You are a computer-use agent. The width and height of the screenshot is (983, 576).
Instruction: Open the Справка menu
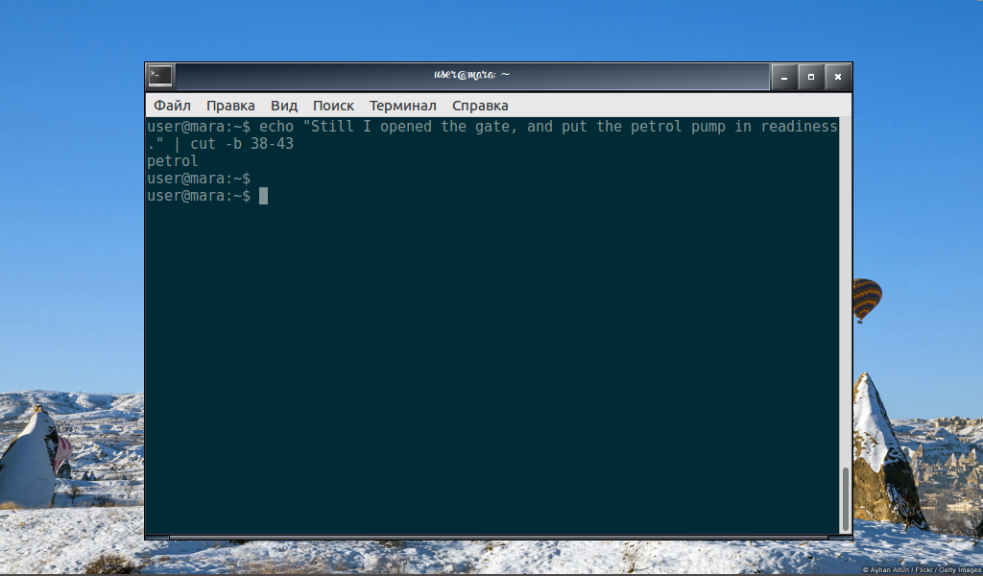(480, 105)
